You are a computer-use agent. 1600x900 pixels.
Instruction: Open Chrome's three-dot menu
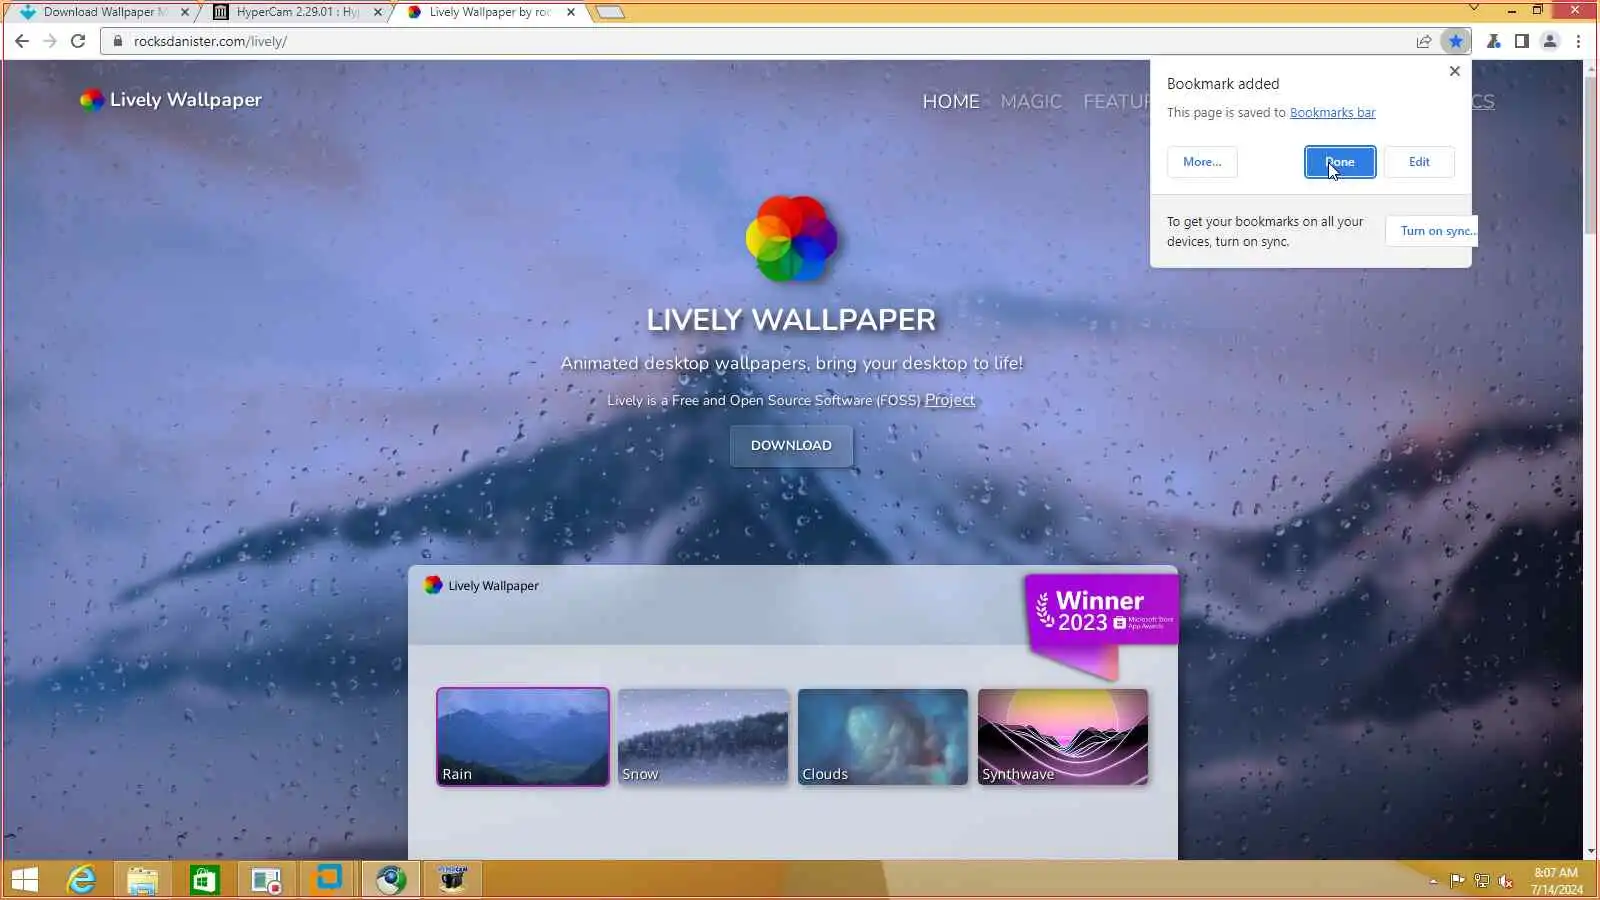click(x=1579, y=41)
